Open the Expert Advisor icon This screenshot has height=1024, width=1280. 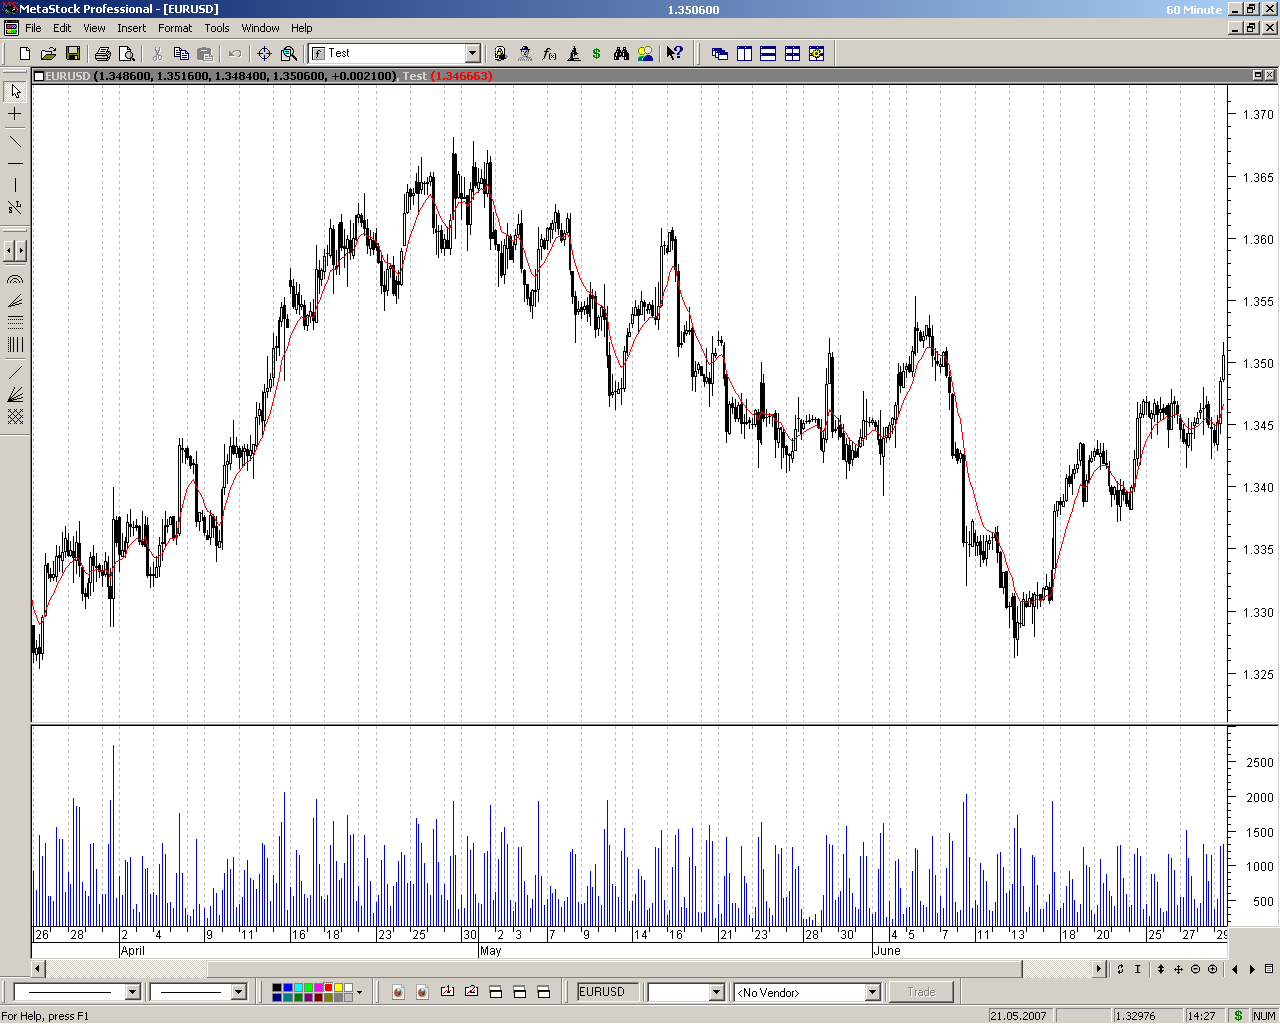(x=525, y=54)
